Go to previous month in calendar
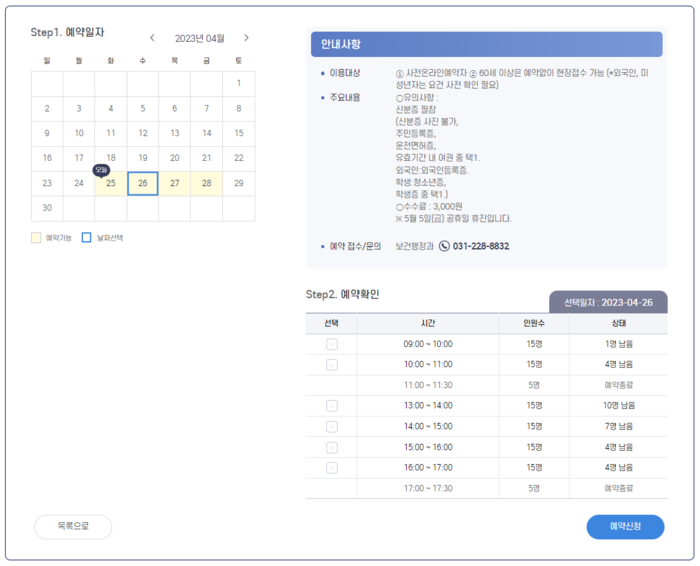This screenshot has width=700, height=566. (x=152, y=38)
